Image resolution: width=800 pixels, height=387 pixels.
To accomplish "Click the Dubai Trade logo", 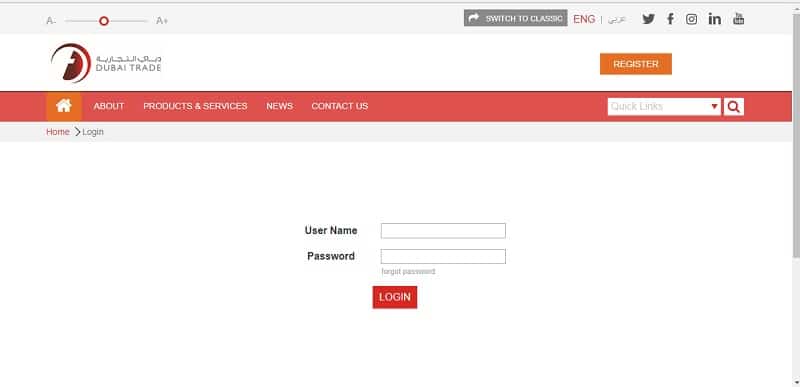I will pos(106,63).
